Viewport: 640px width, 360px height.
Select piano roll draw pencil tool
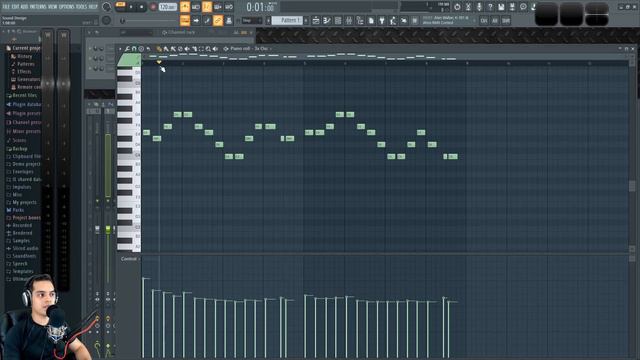[159, 49]
